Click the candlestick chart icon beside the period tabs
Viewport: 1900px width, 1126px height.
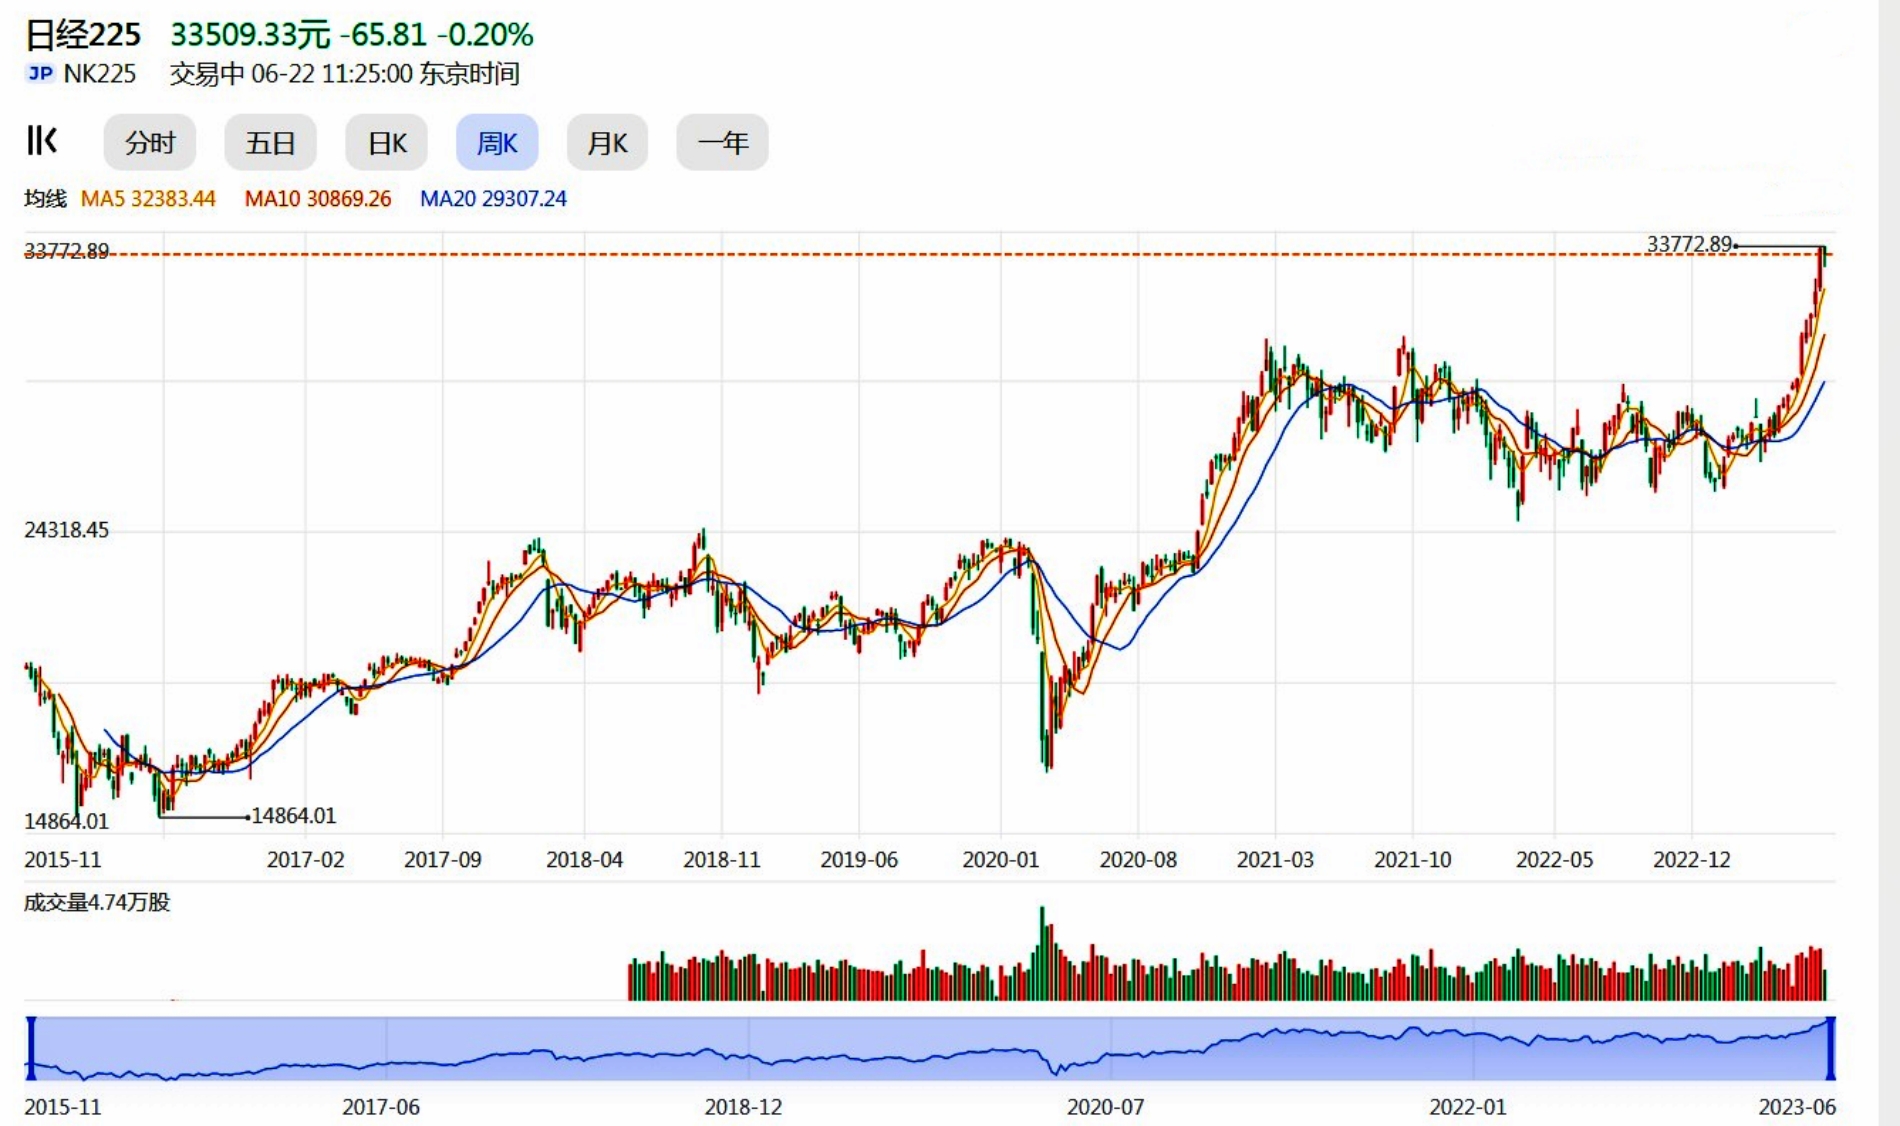pyautogui.click(x=42, y=141)
